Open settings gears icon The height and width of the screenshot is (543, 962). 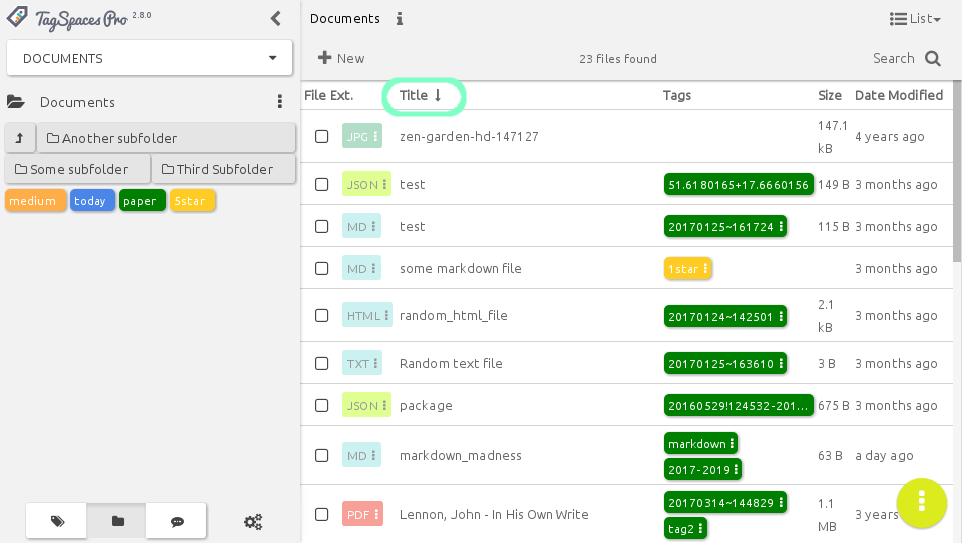click(x=253, y=522)
